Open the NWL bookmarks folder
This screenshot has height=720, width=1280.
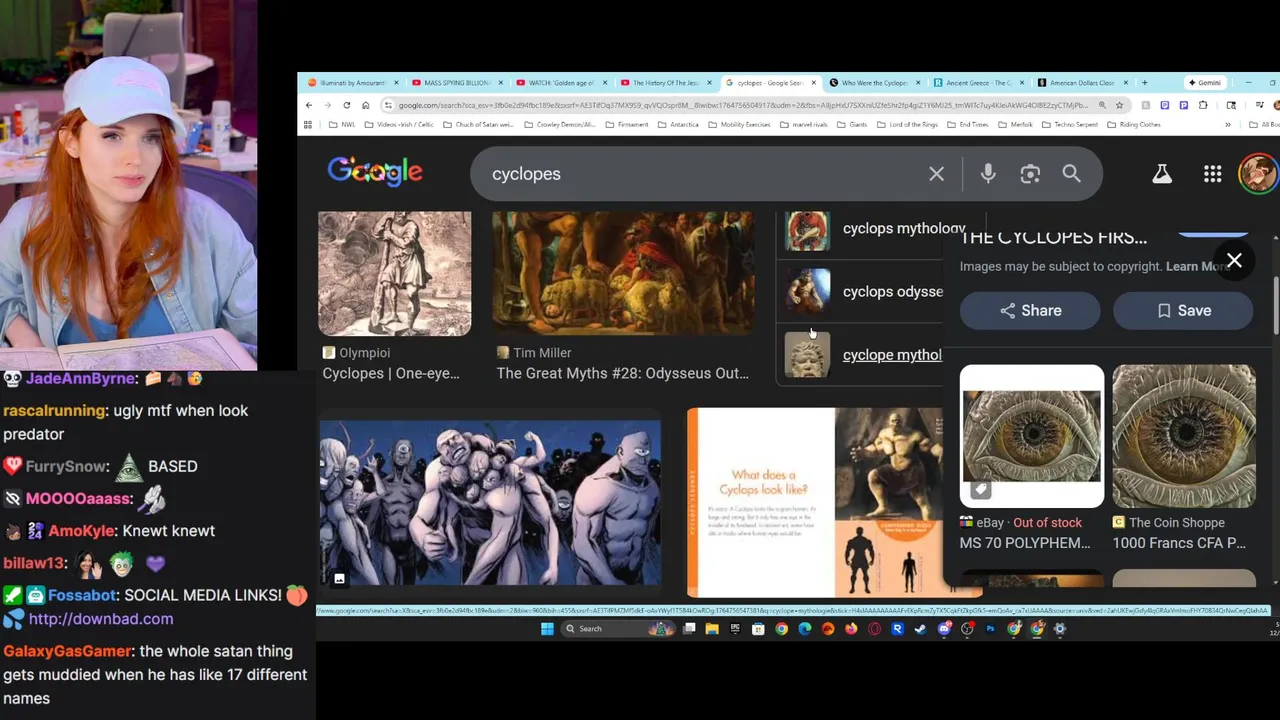(x=342, y=125)
